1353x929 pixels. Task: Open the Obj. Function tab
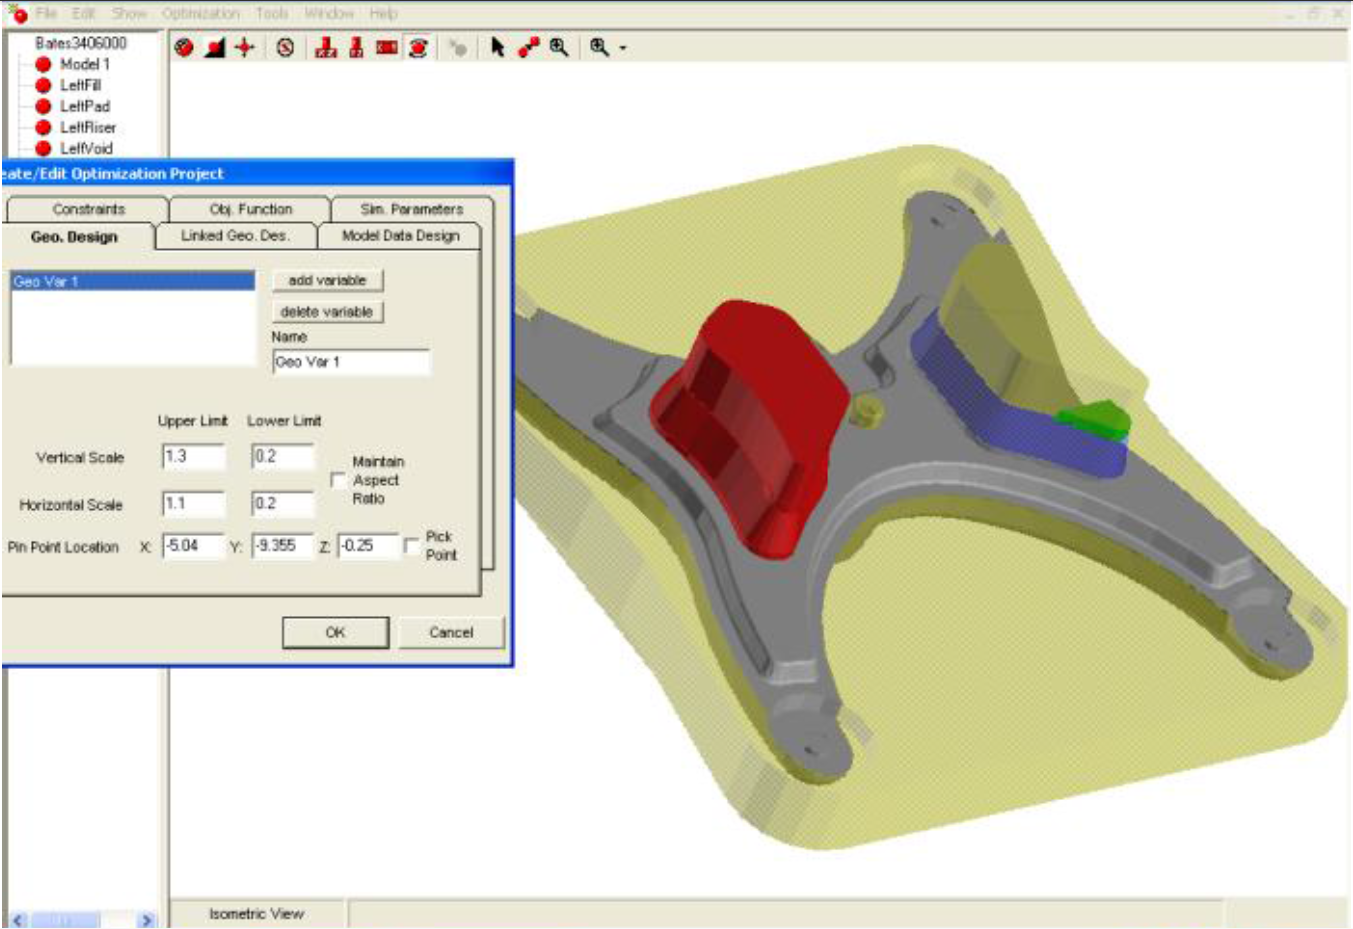tap(250, 209)
